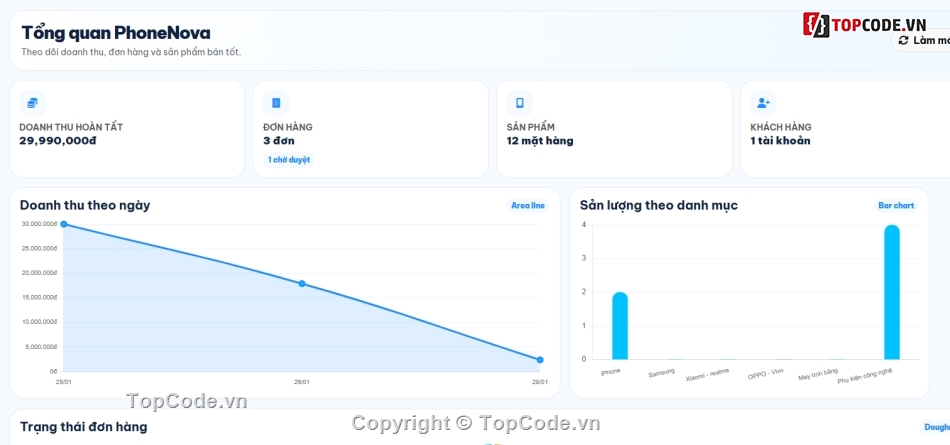Click the 'Trạng thái đơn hàng' section title
This screenshot has height=445, width=950.
(84, 427)
